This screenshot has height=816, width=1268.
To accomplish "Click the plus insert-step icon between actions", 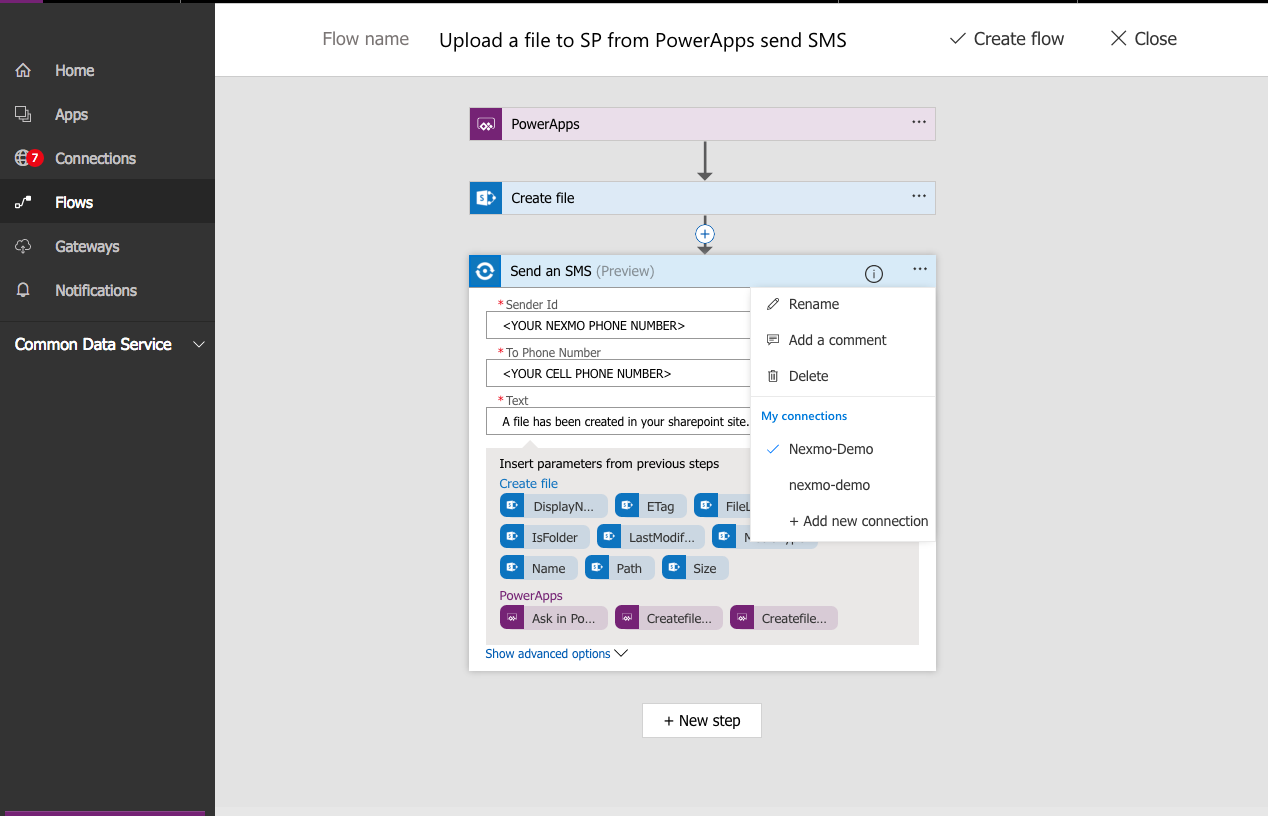I will (x=705, y=234).
